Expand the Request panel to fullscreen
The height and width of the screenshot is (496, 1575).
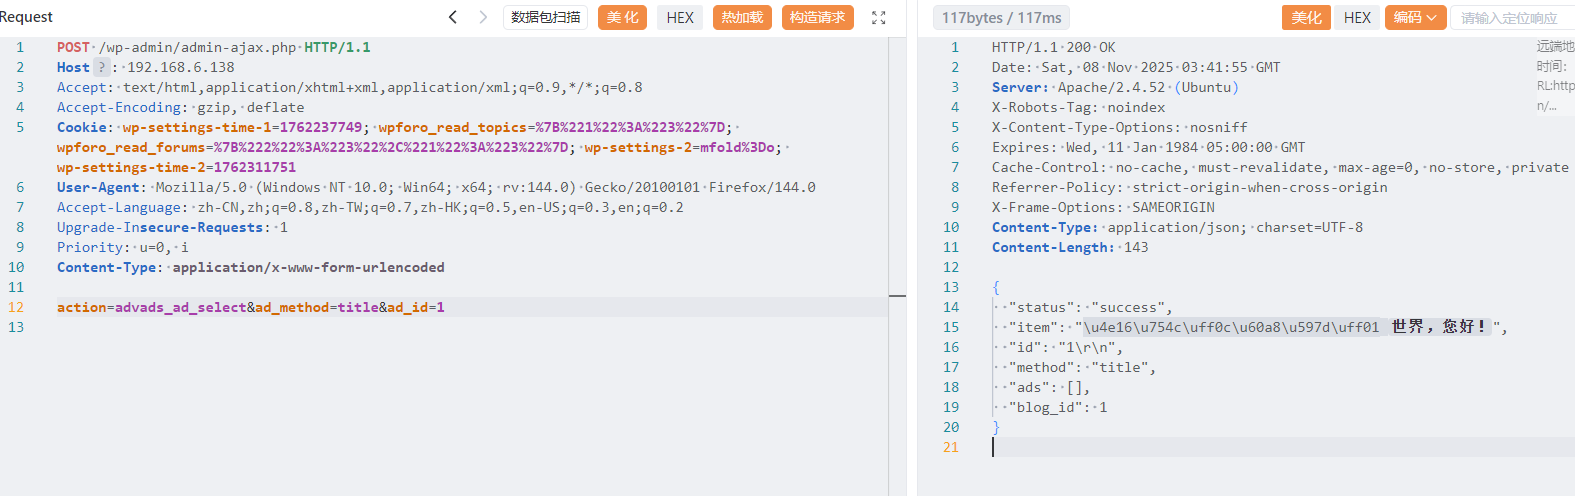pos(879,17)
